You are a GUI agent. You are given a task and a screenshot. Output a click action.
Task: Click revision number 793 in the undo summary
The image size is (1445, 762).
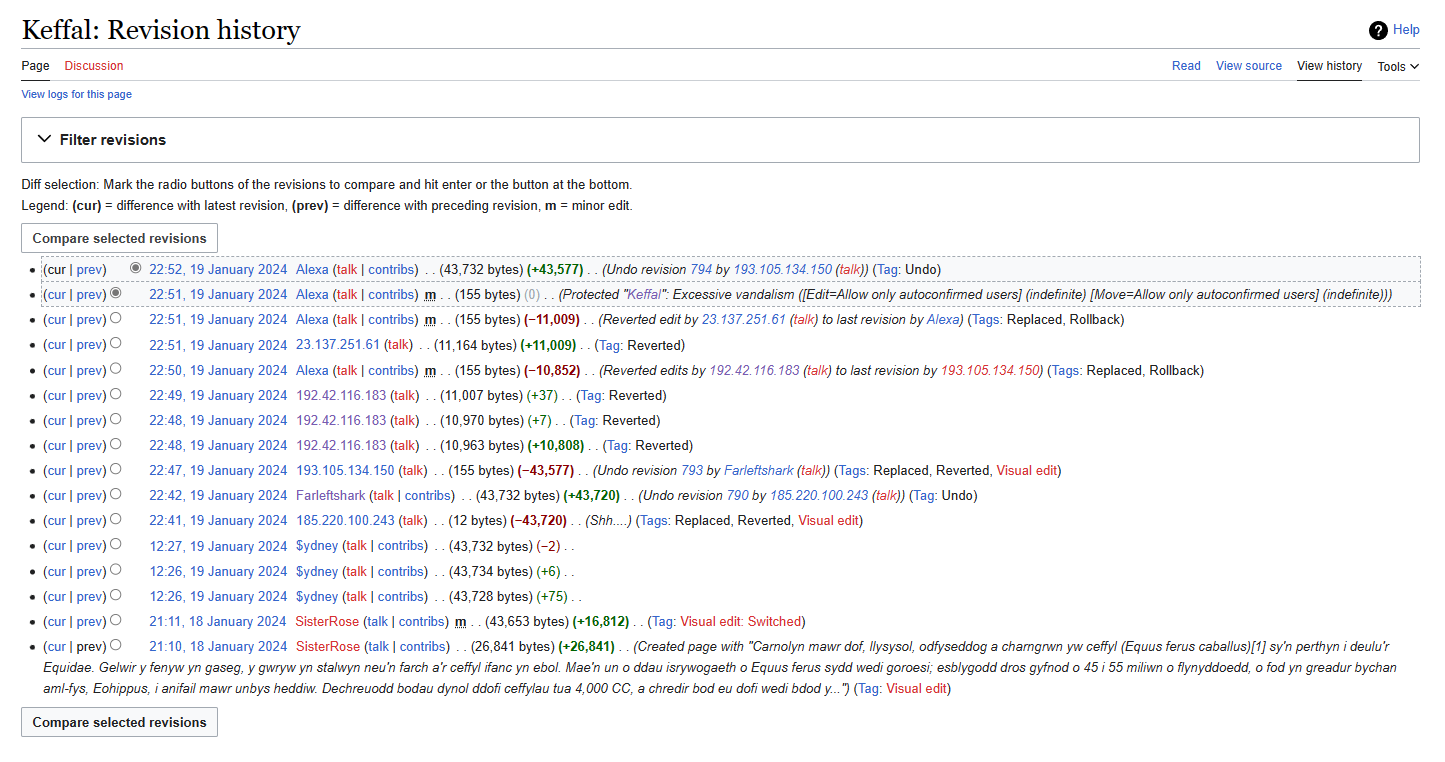[x=693, y=471]
